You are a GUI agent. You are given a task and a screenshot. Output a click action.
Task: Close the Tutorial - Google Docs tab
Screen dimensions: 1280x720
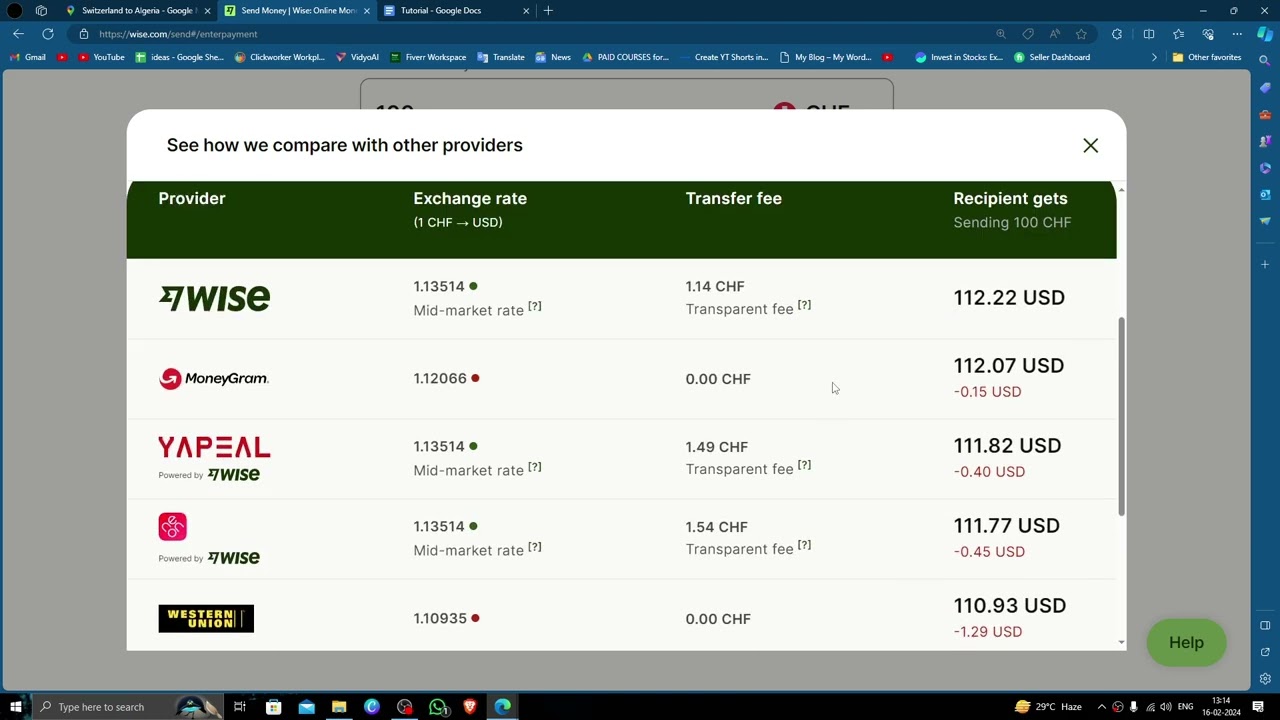click(526, 10)
